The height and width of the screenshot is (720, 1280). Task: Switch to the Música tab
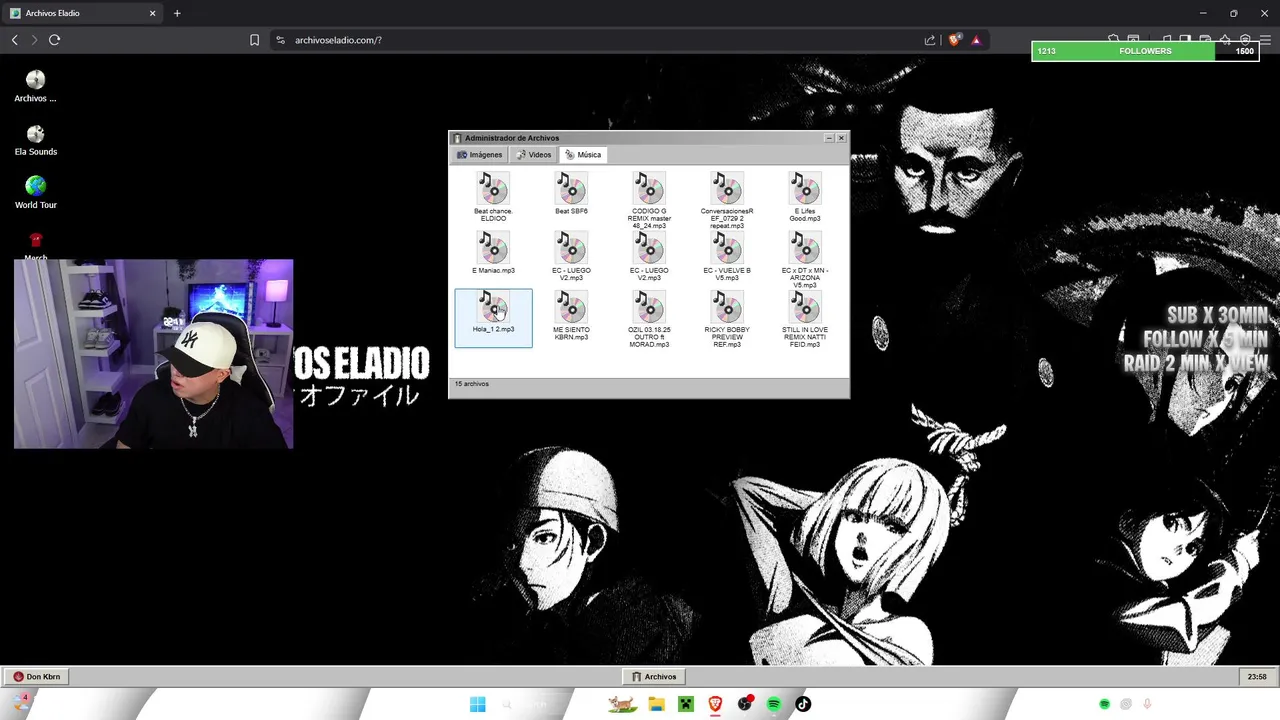coord(583,155)
